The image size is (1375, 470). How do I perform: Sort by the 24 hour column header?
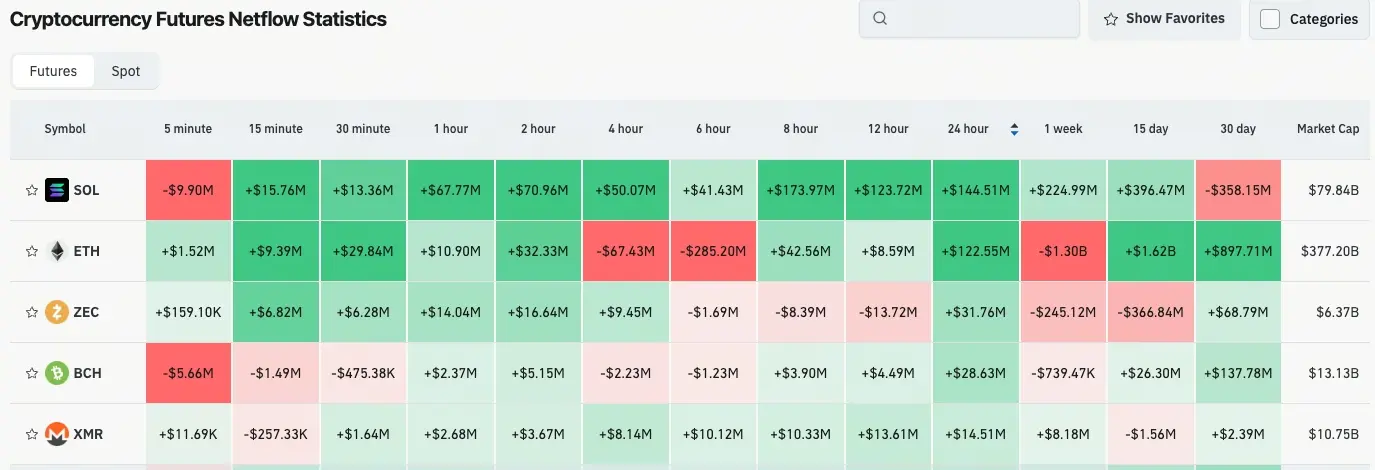968,129
